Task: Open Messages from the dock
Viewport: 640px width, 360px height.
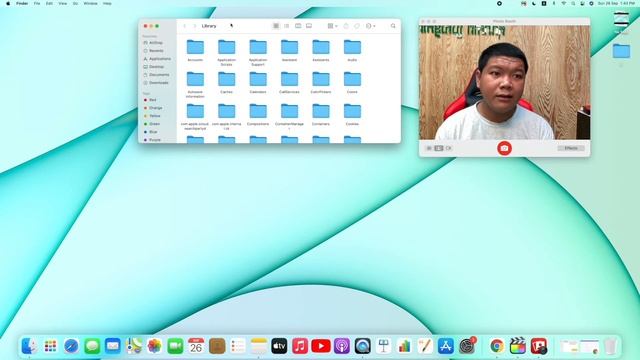Action: [x=92, y=346]
